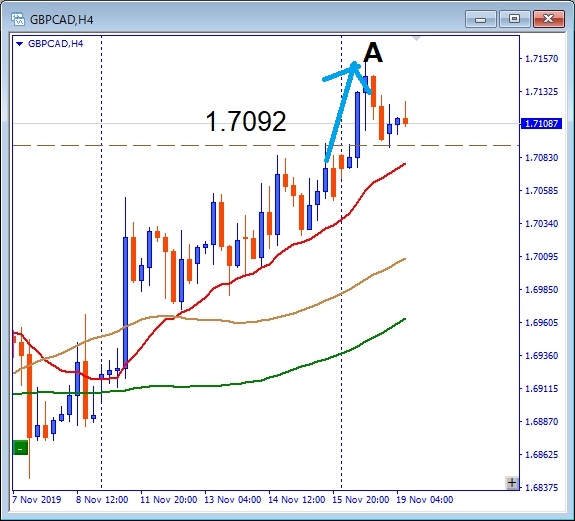
Task: Click the 19 Nov 04:00 time label
Action: (x=424, y=500)
